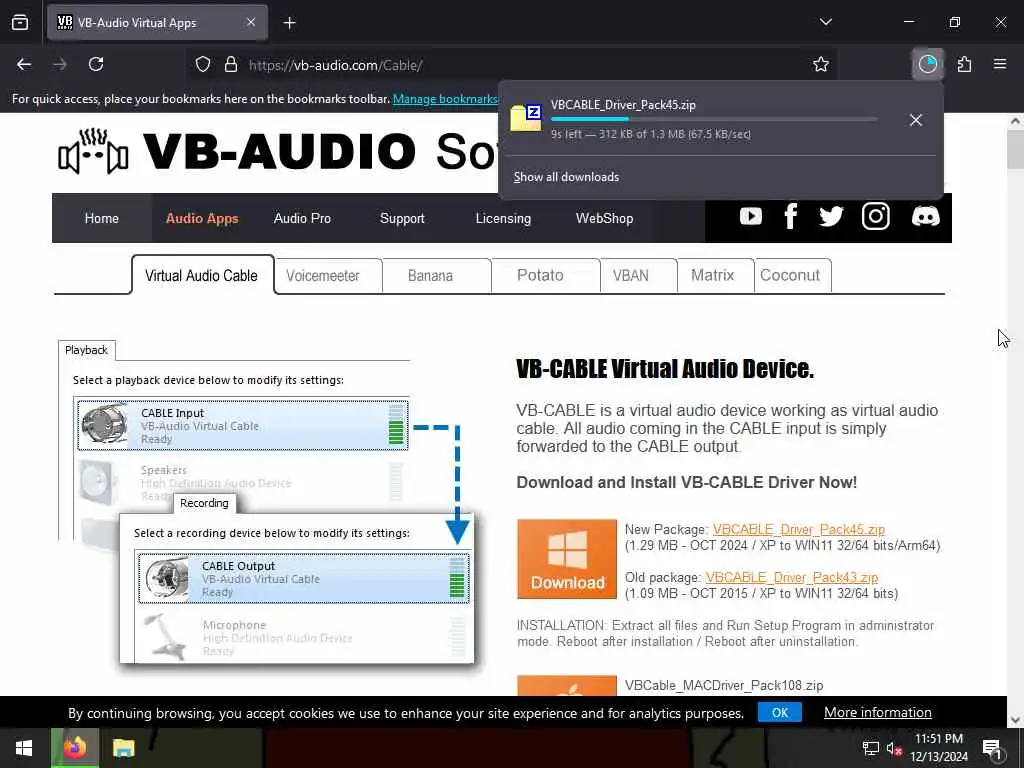Image resolution: width=1024 pixels, height=768 pixels.
Task: Click the site security padlock icon
Action: (x=231, y=65)
